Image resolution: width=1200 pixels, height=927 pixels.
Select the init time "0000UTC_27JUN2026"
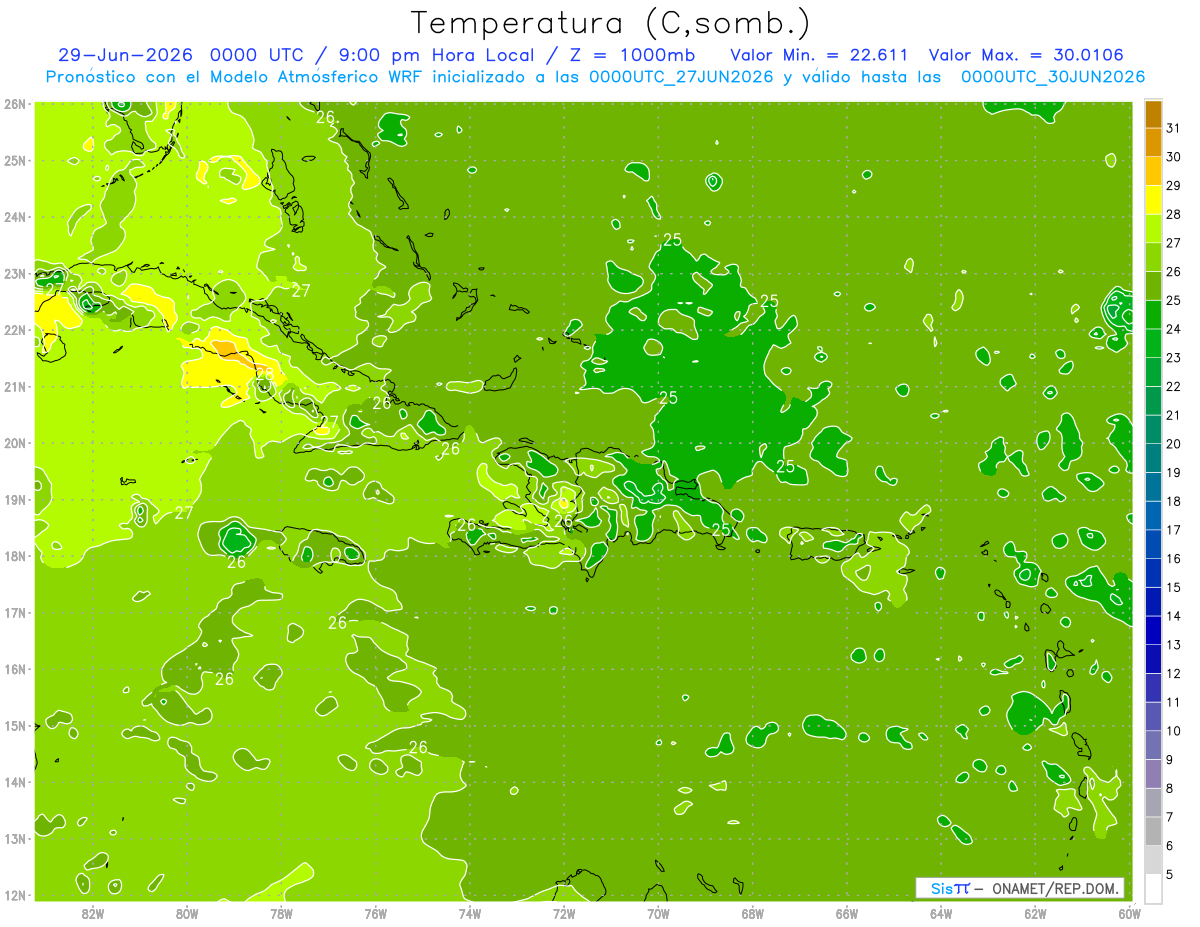coord(681,77)
